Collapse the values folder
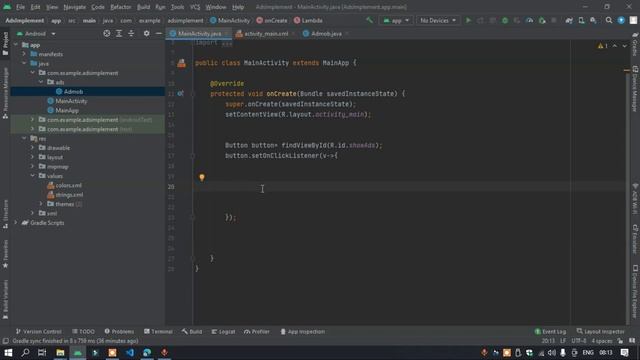The width and height of the screenshot is (640, 360). (32, 176)
